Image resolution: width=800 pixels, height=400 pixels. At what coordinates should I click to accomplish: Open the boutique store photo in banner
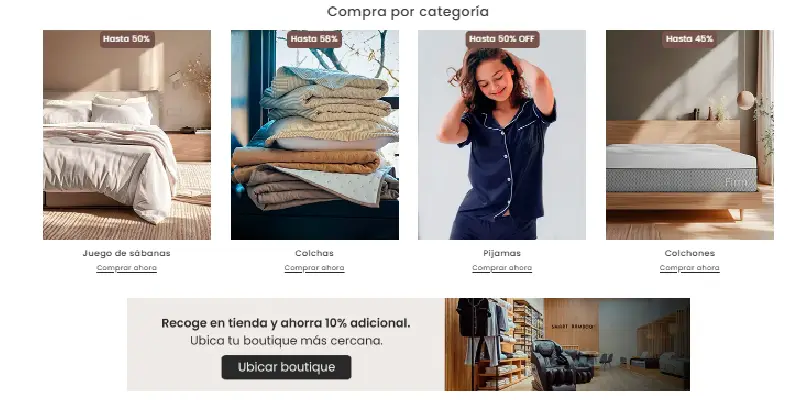567,344
